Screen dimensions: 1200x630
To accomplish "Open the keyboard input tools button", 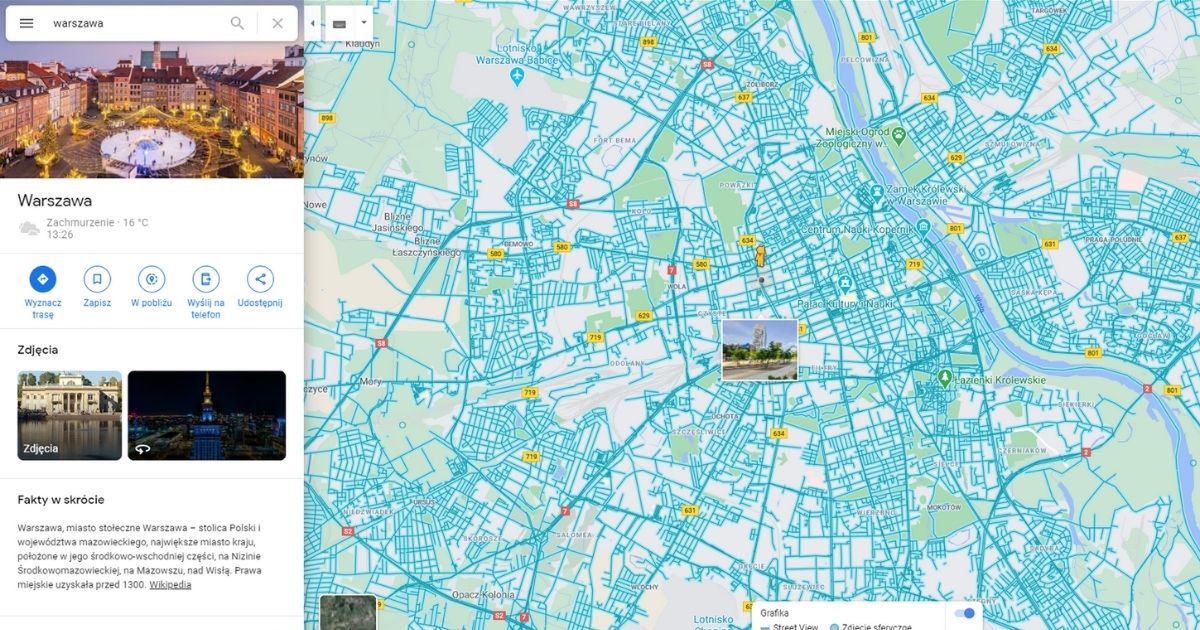I will point(339,23).
